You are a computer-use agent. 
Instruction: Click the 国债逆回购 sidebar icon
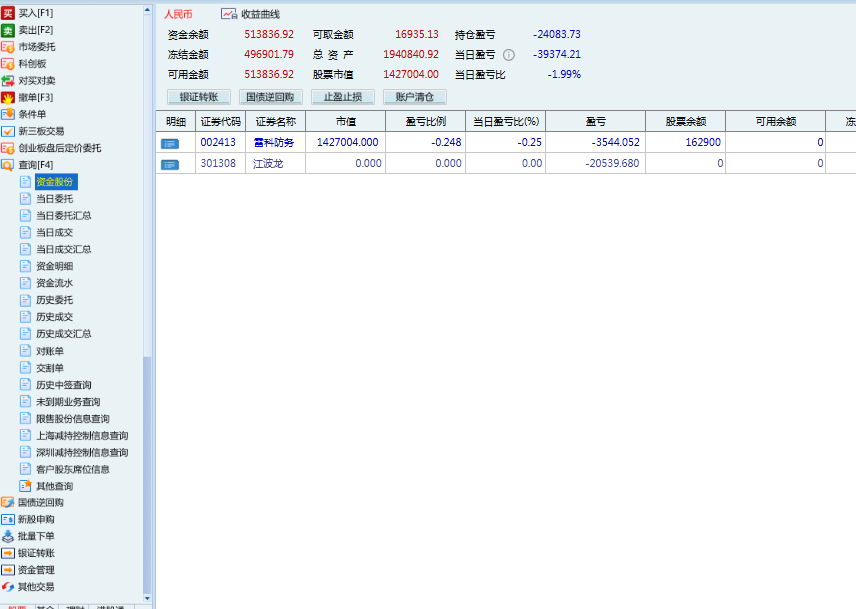click(x=8, y=502)
